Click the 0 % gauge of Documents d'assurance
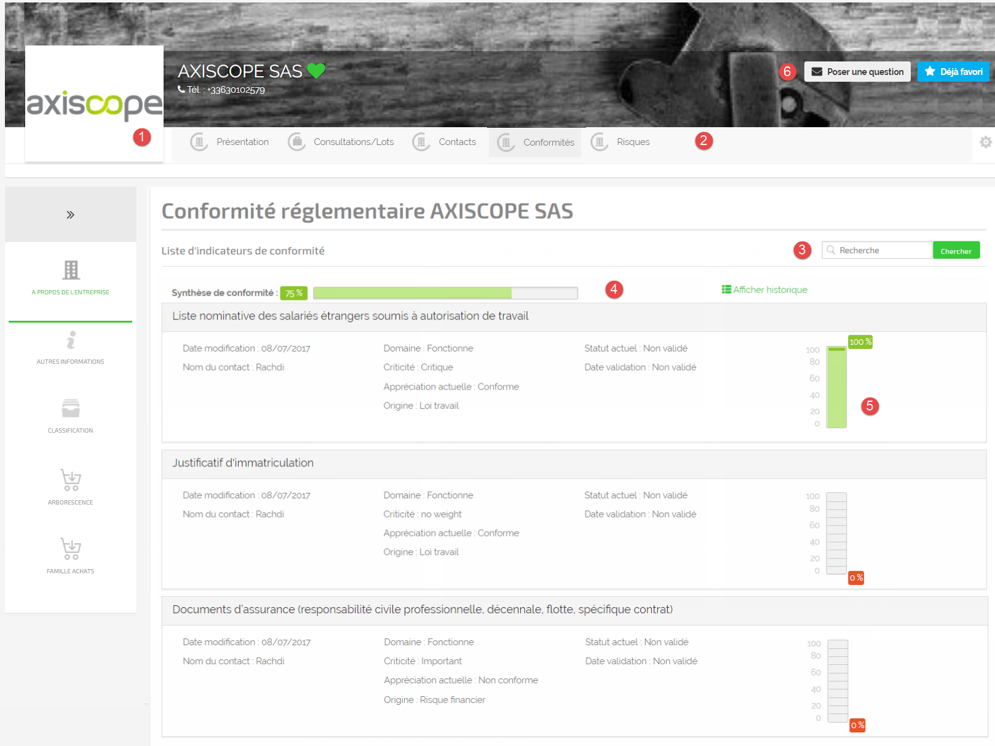This screenshot has width=995, height=746. coord(838,681)
